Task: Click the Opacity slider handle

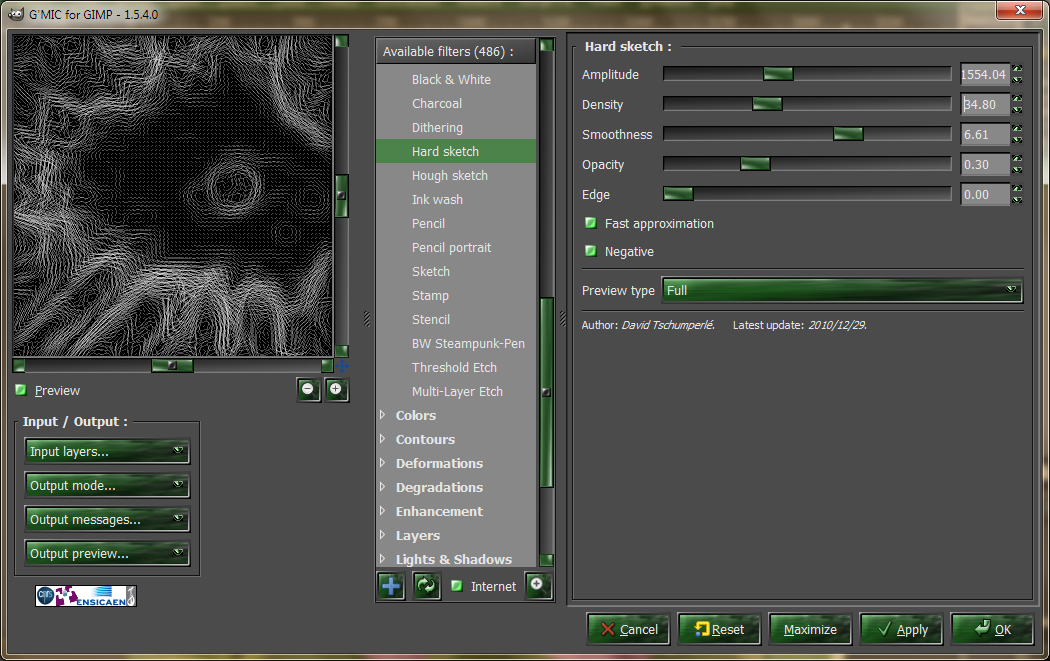Action: 755,164
